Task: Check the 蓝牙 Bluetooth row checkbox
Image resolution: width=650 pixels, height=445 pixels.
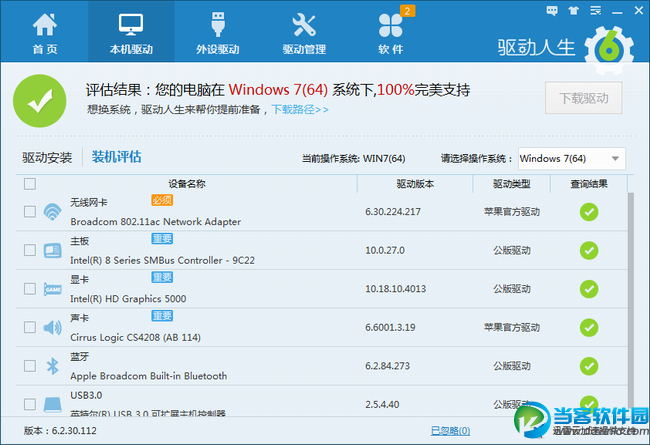Action: tap(30, 366)
